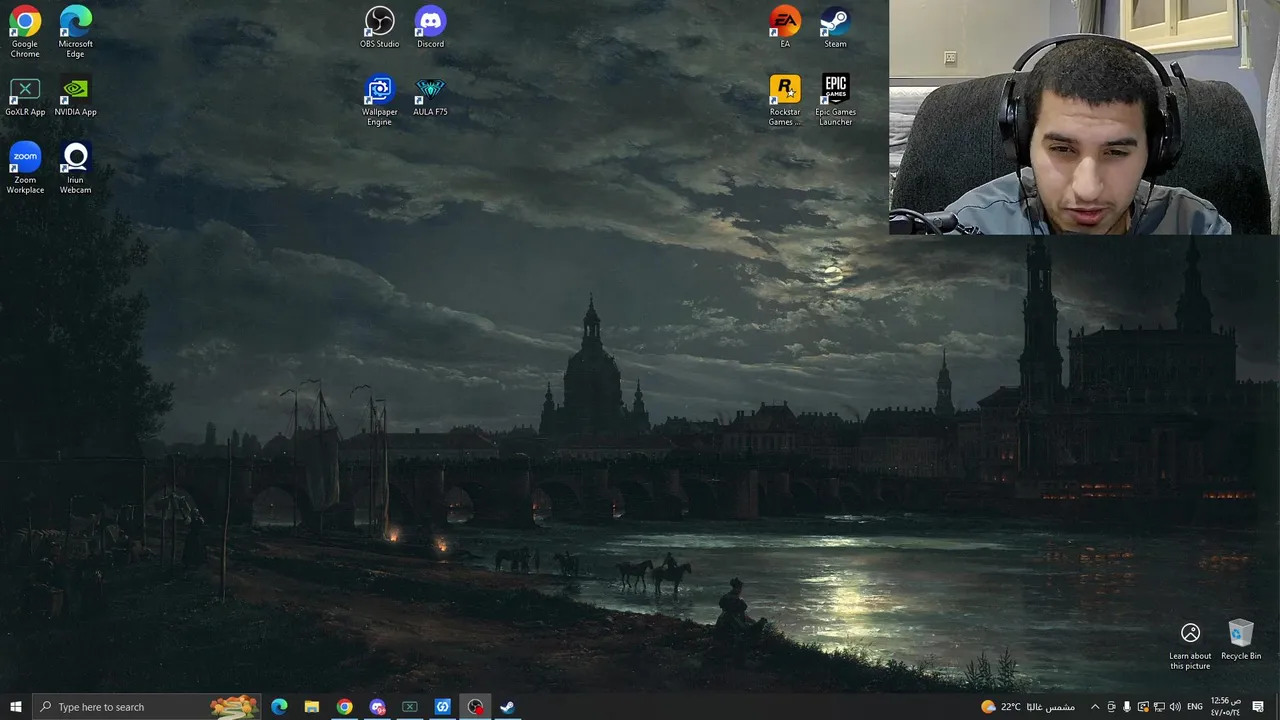
Task: Switch to Steam in the taskbar
Action: coord(507,707)
